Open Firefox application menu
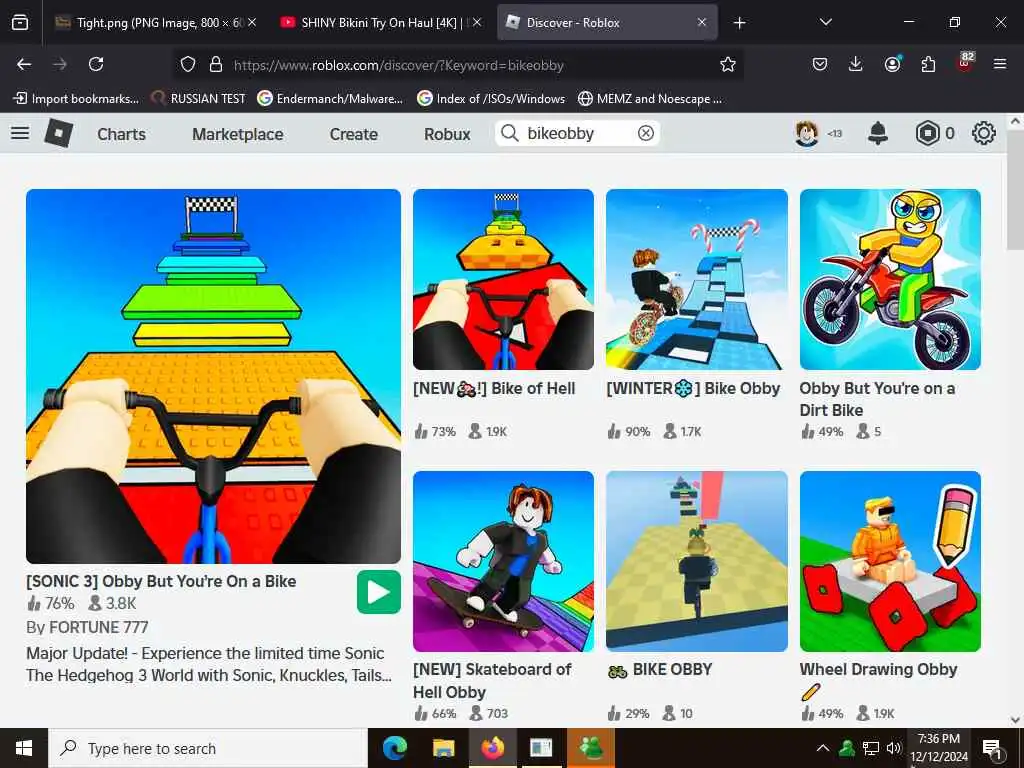This screenshot has height=768, width=1024. point(1000,64)
